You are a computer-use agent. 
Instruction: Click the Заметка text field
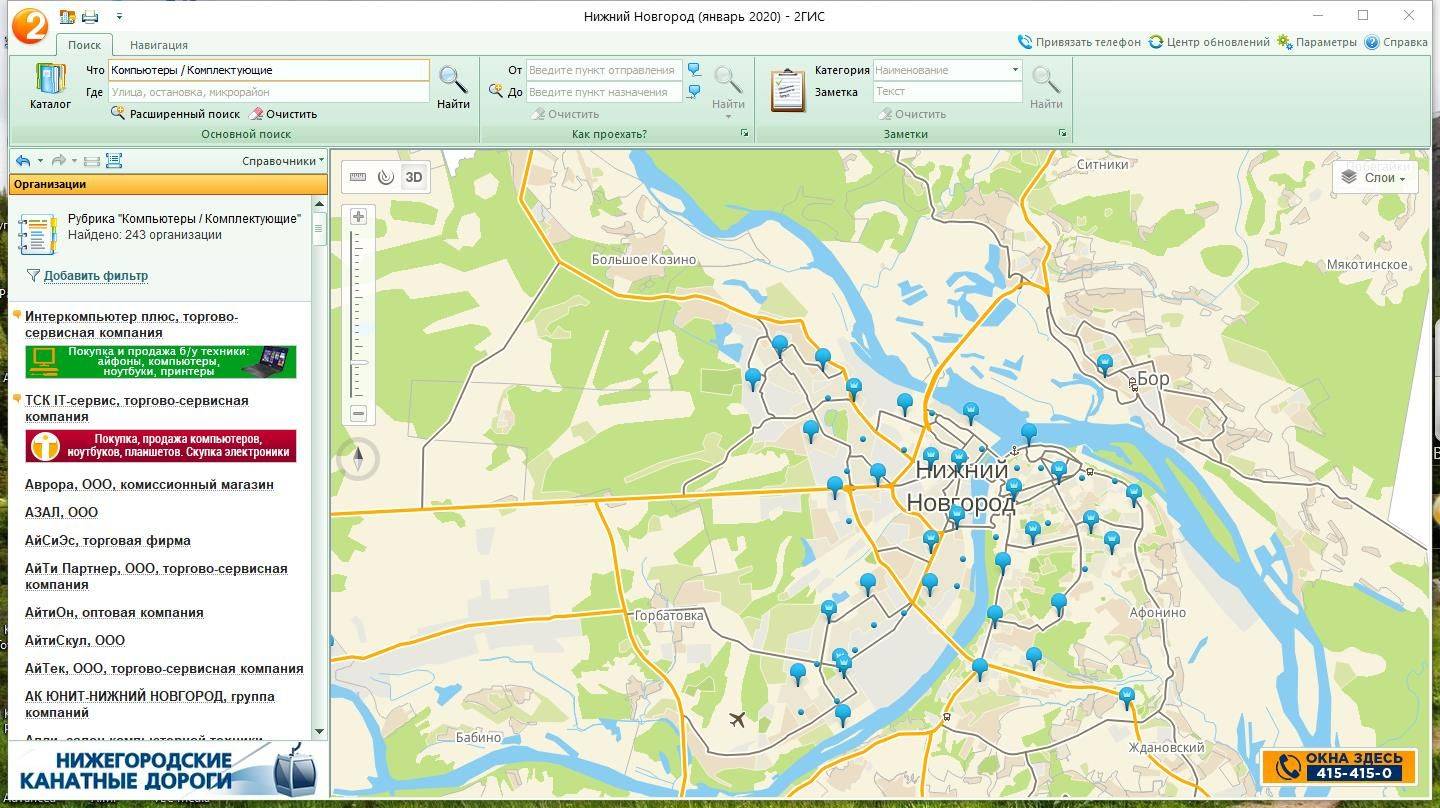click(x=947, y=92)
